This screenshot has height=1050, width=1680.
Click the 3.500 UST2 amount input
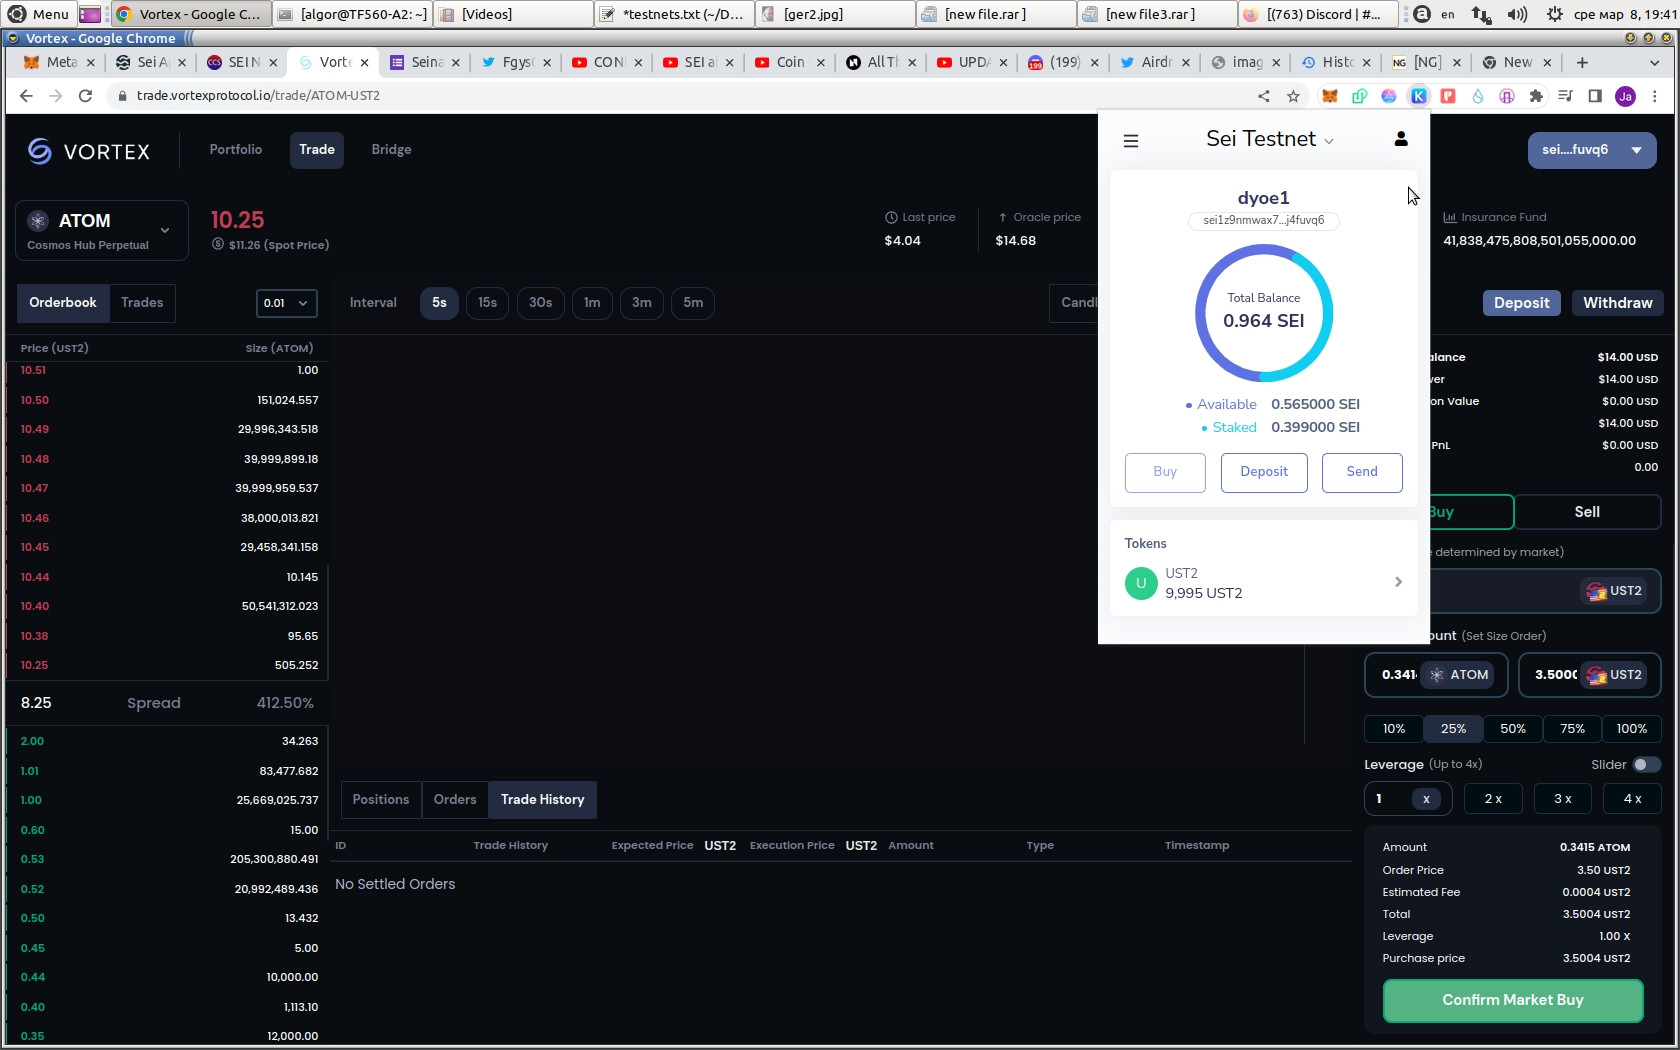1590,675
